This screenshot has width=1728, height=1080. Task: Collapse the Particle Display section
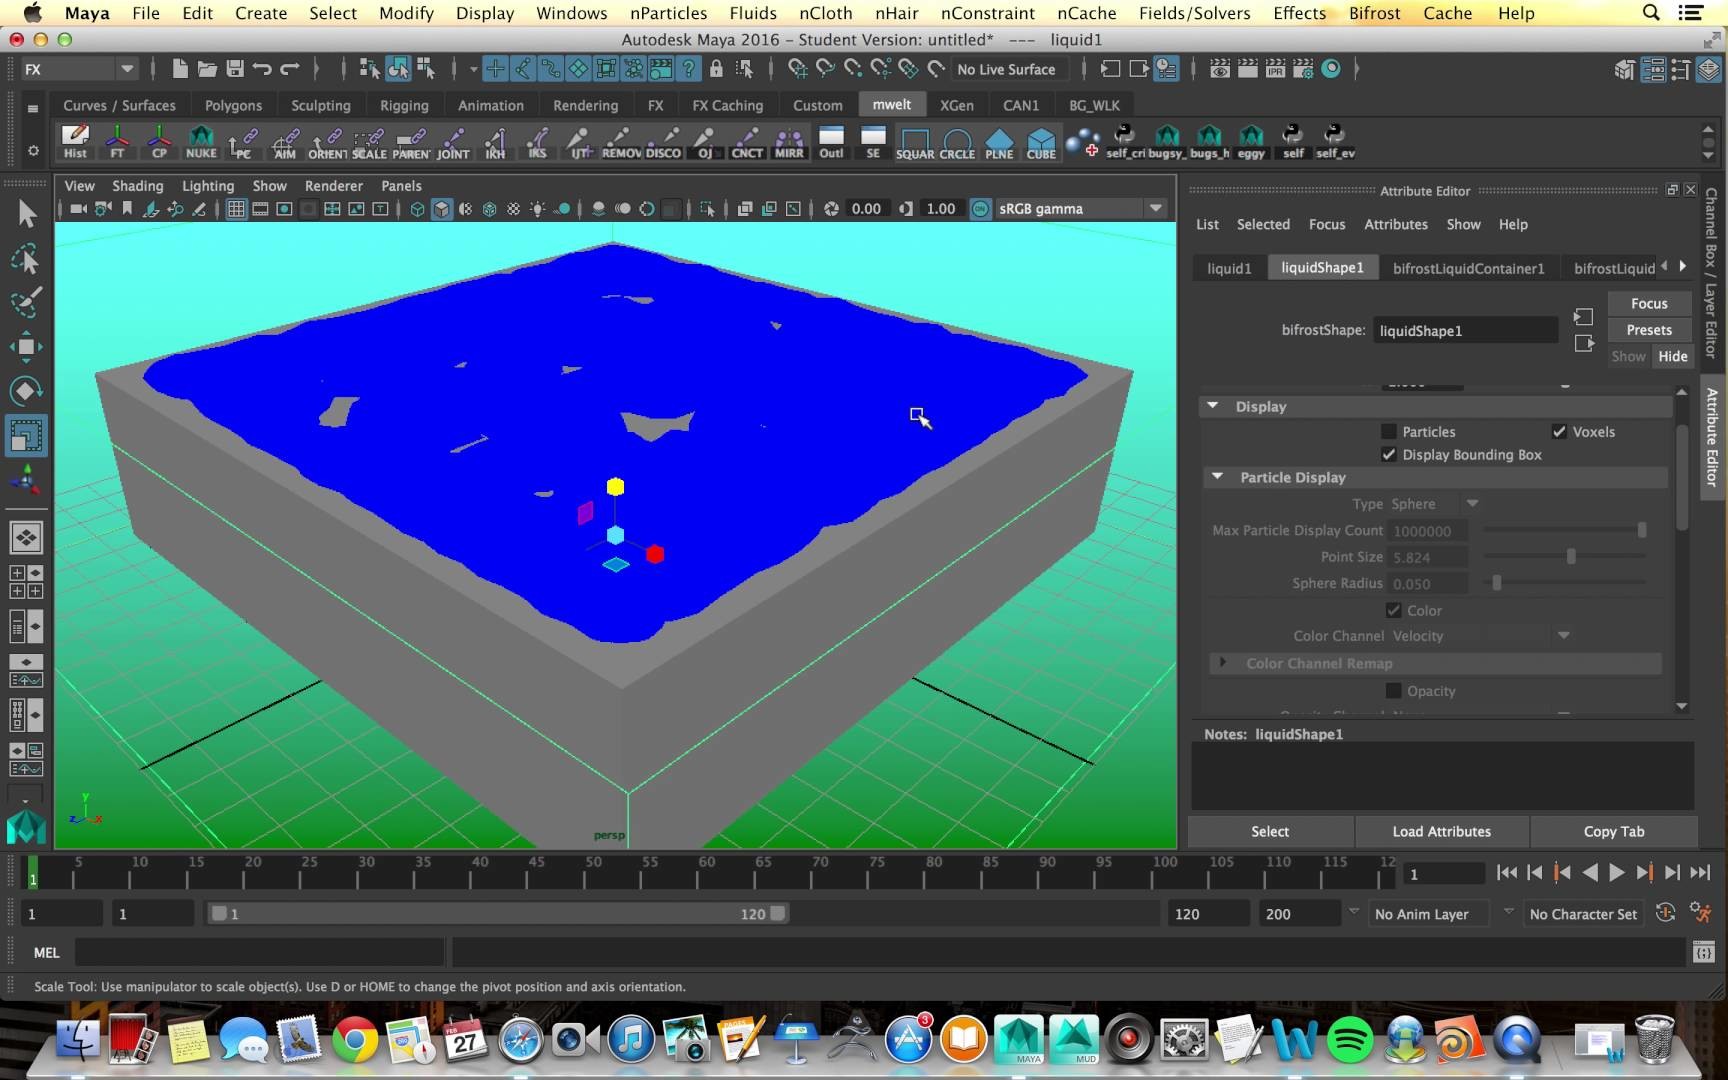click(1217, 477)
